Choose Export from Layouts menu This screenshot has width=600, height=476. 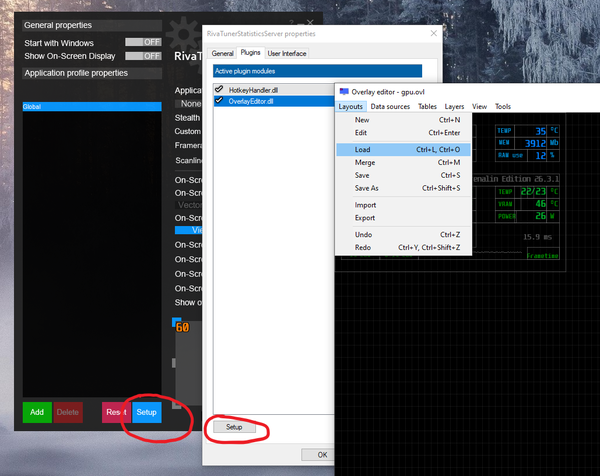pos(403,218)
